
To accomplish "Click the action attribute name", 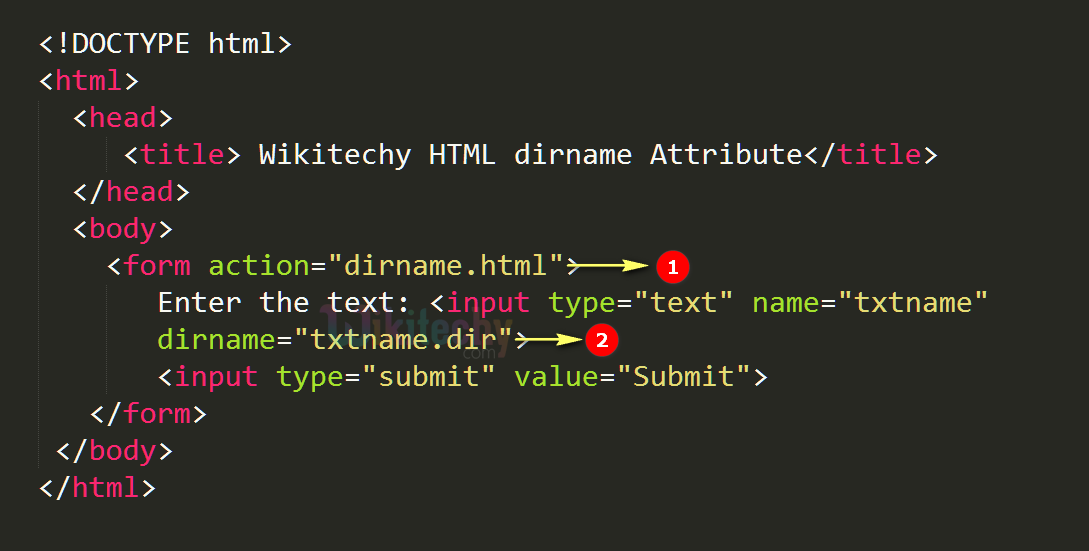I will coord(258,265).
